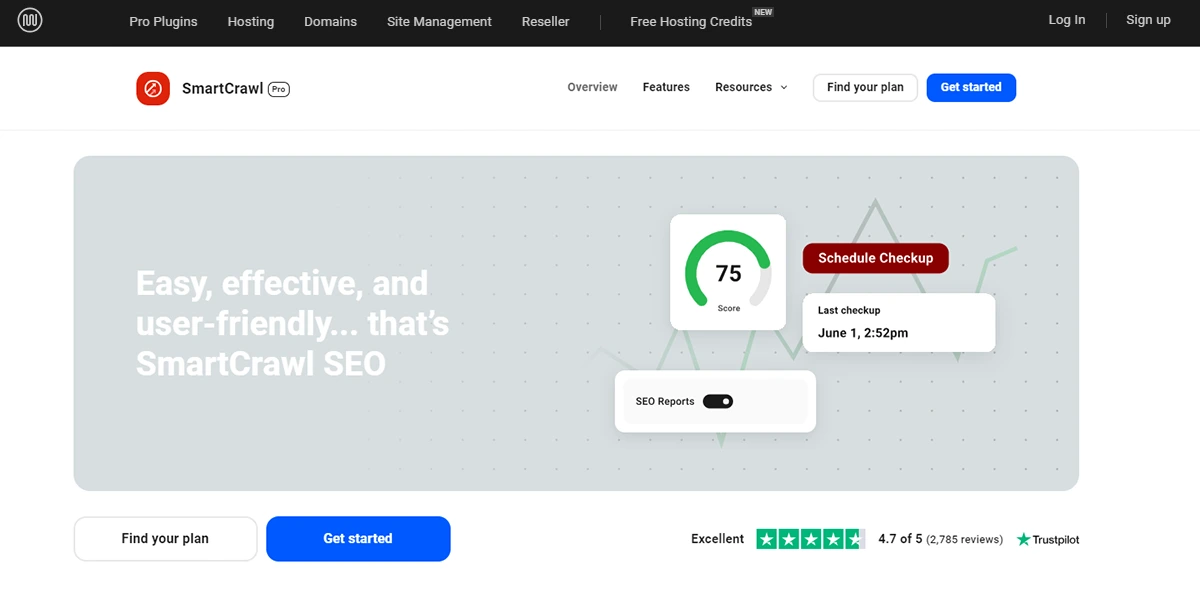Open the Reseller menu item
The height and width of the screenshot is (600, 1200).
546,21
